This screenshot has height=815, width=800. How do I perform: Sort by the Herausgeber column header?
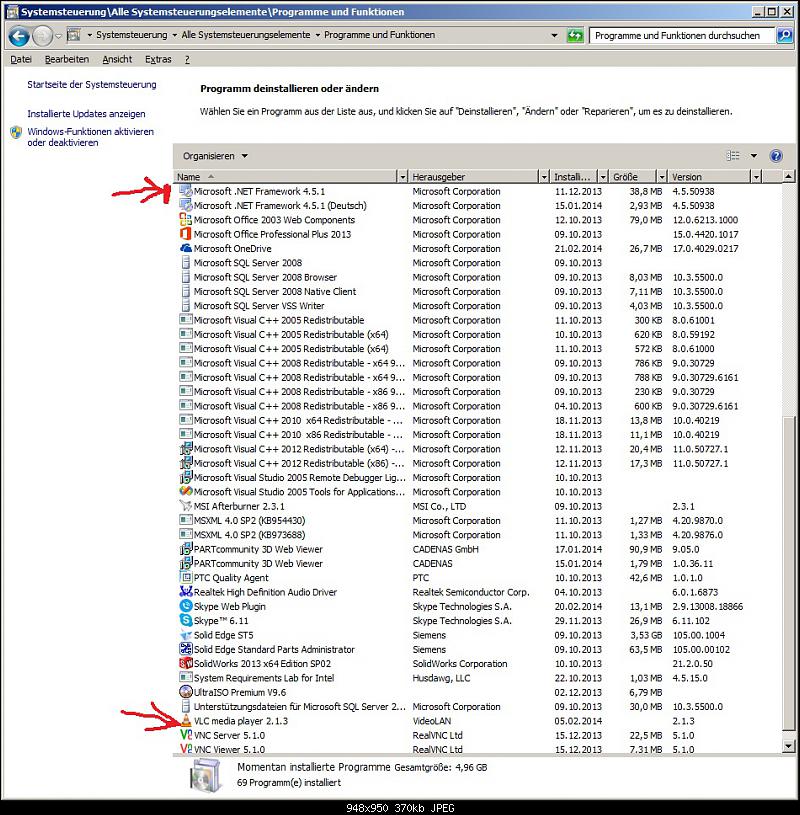point(473,177)
